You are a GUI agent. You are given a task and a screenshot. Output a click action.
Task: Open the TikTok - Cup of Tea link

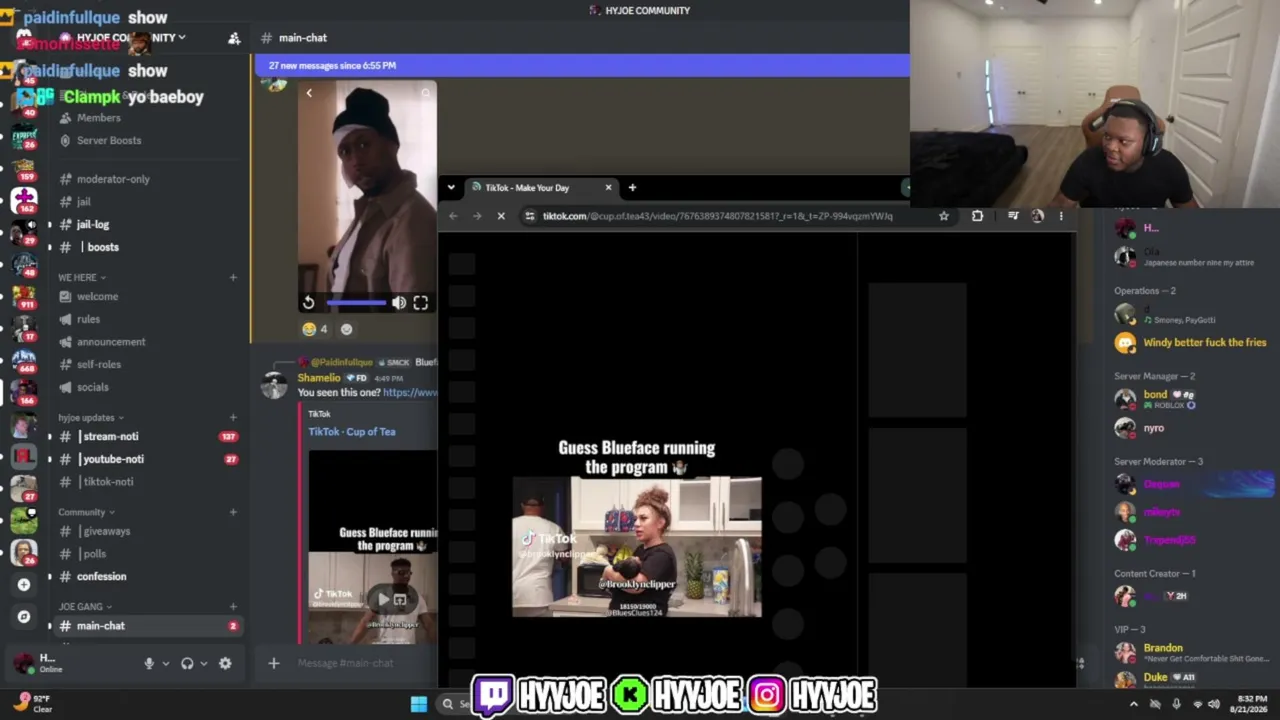coord(352,432)
